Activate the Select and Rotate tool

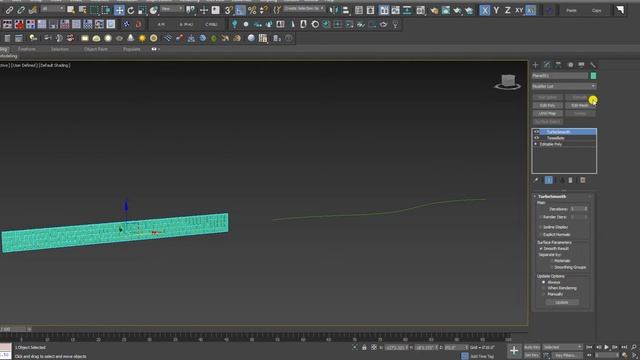pos(131,10)
